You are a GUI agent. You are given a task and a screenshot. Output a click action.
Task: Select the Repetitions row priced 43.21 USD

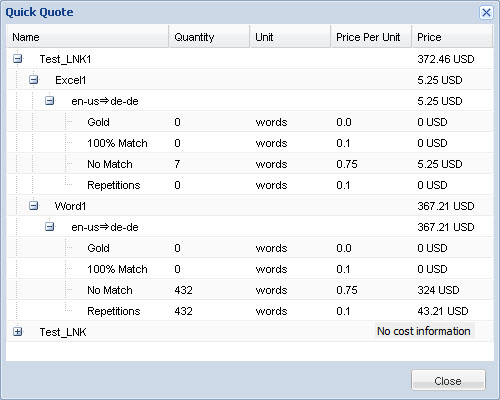coord(250,311)
